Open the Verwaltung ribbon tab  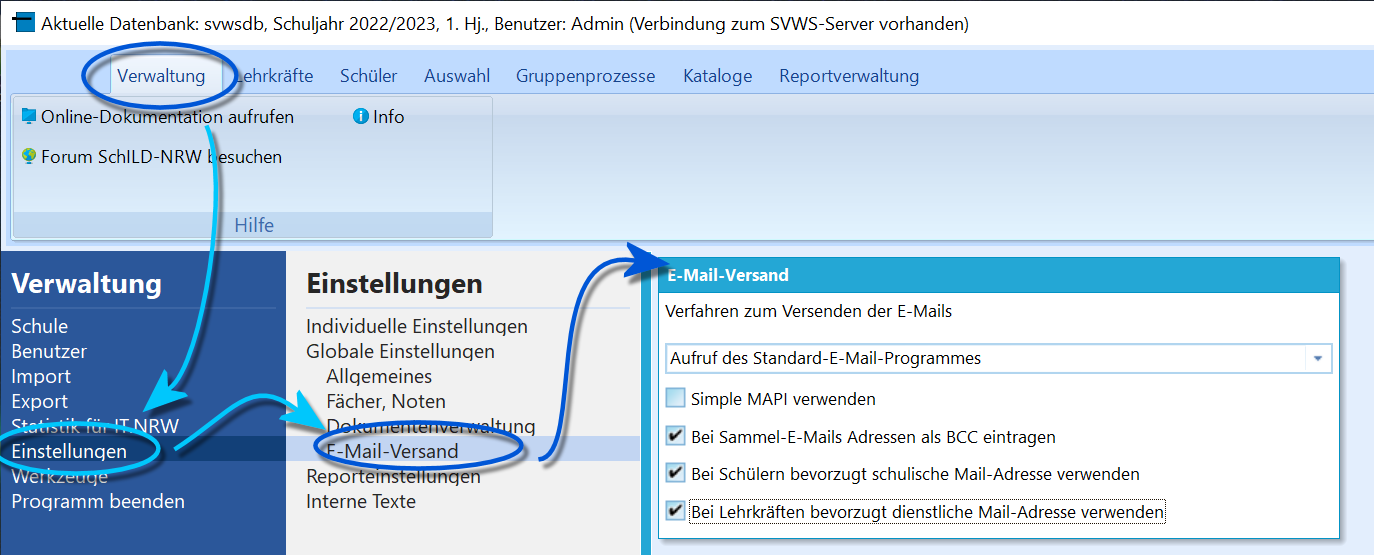(x=161, y=76)
